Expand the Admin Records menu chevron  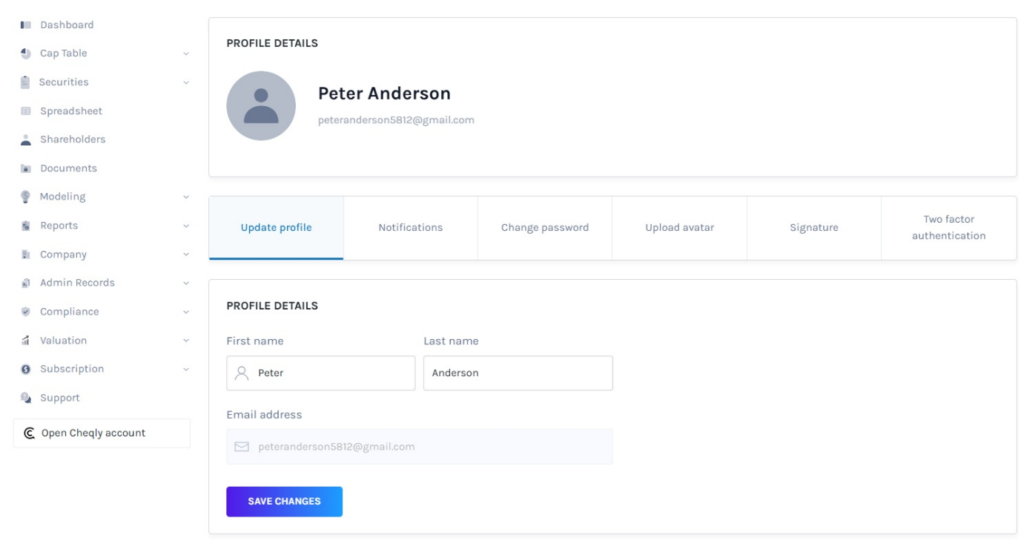(186, 283)
